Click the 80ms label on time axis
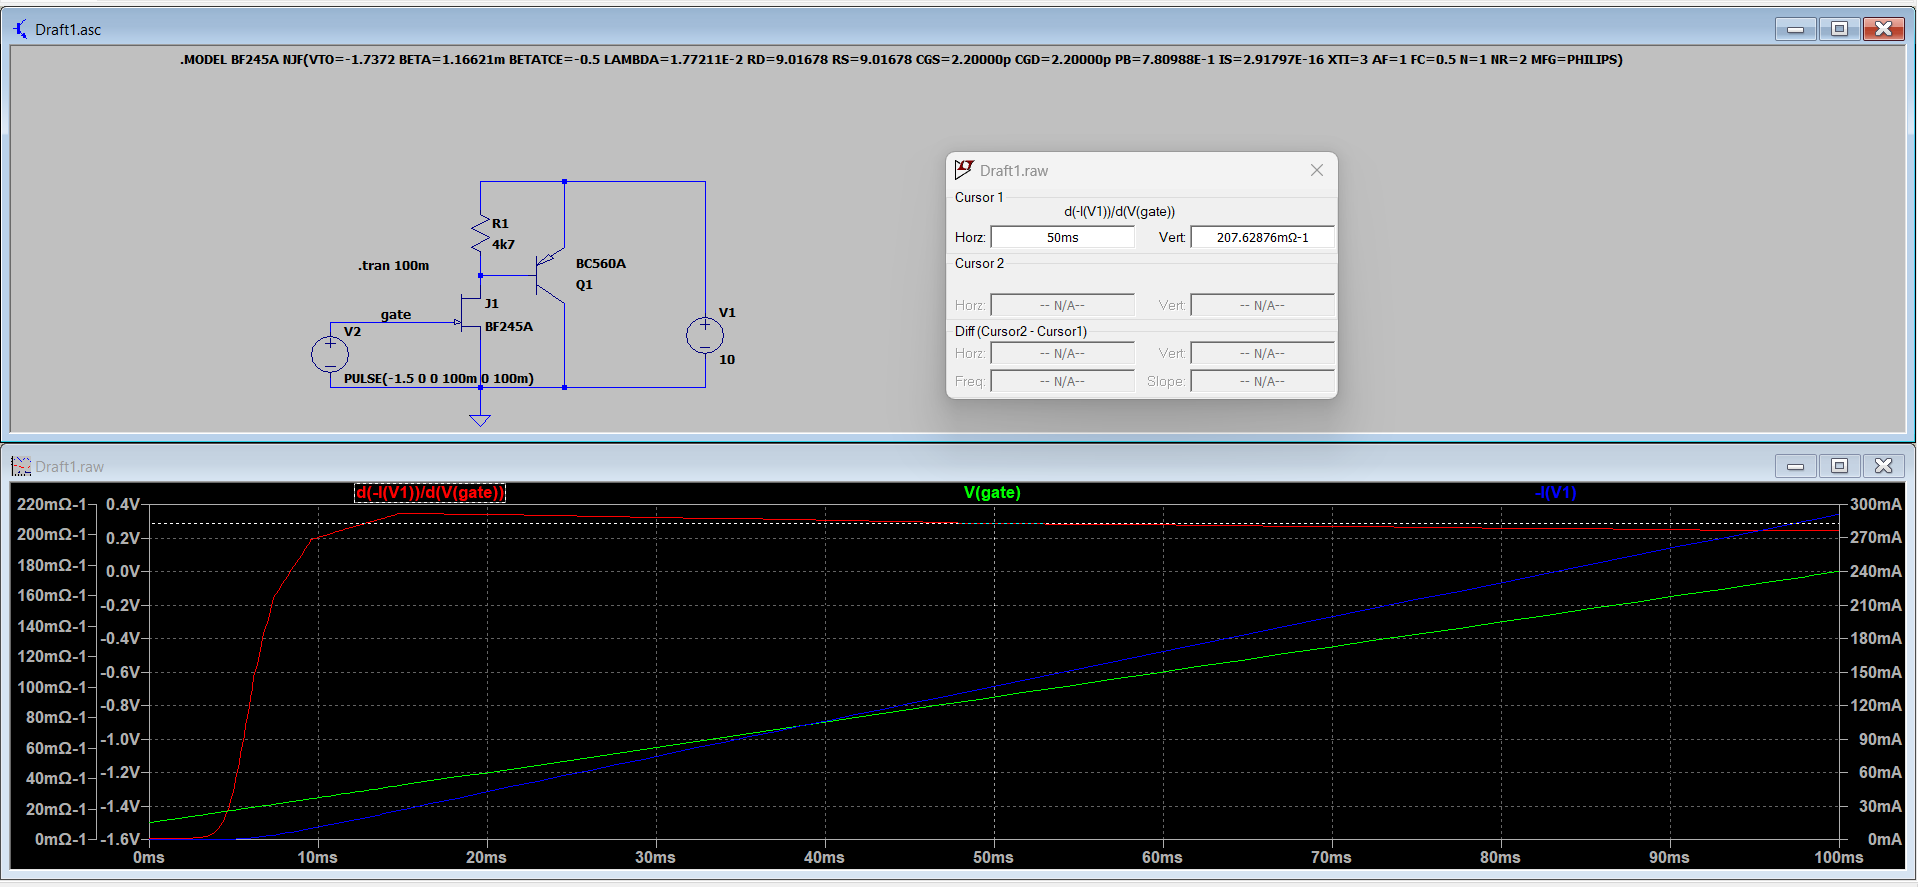Screen dimensions: 1918x887 coord(1500,857)
